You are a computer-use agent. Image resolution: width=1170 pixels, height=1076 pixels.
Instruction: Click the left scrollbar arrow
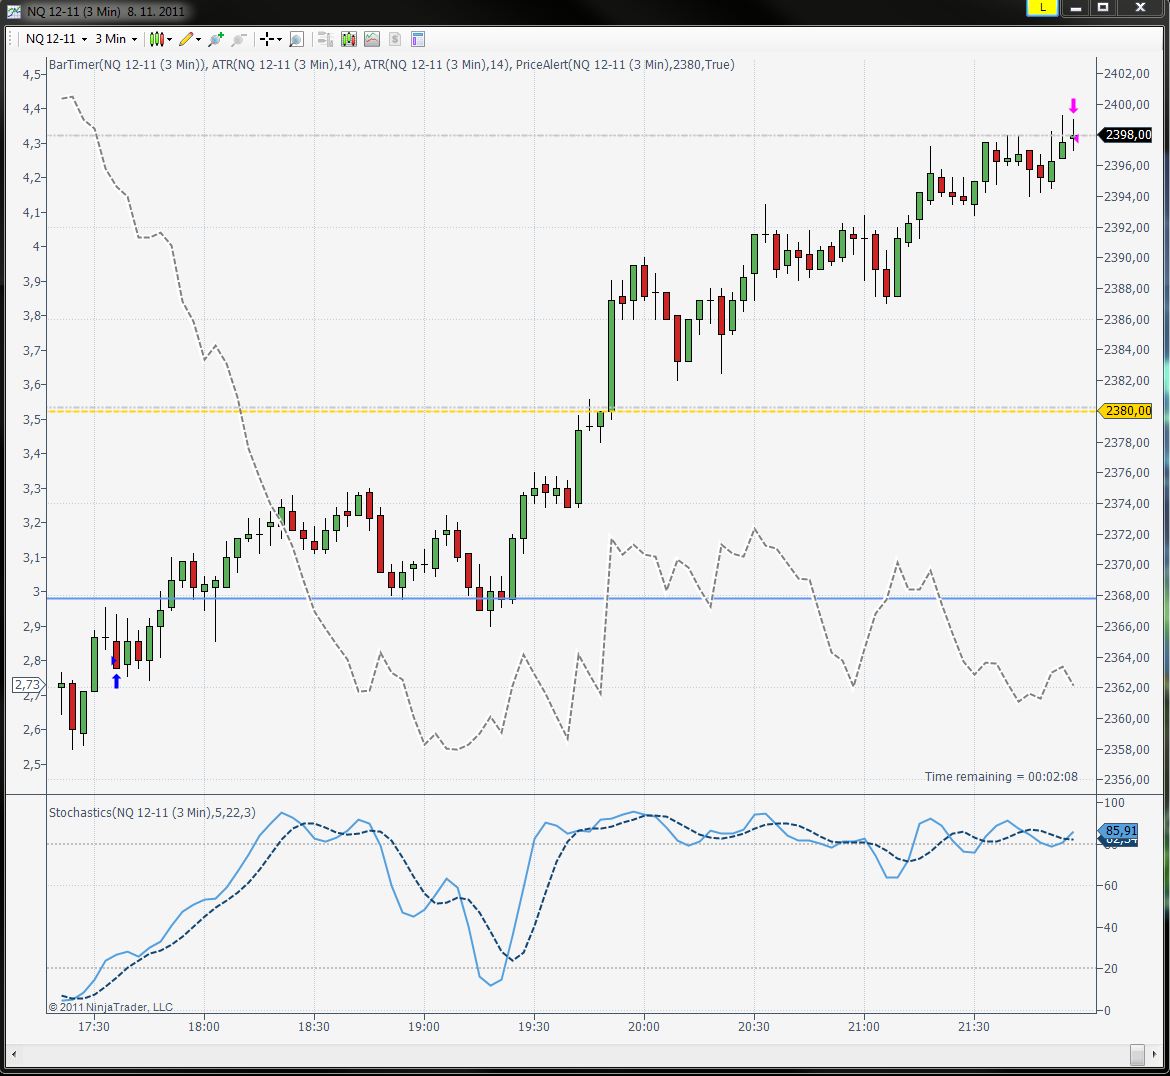point(14,1055)
